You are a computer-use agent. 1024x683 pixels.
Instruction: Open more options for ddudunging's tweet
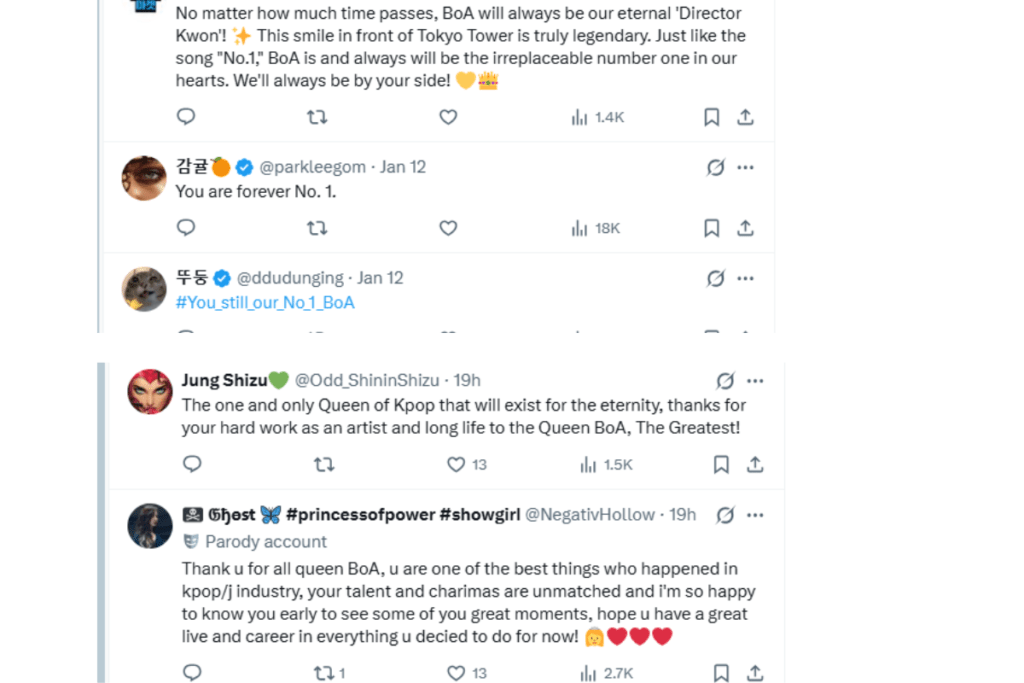(x=746, y=278)
